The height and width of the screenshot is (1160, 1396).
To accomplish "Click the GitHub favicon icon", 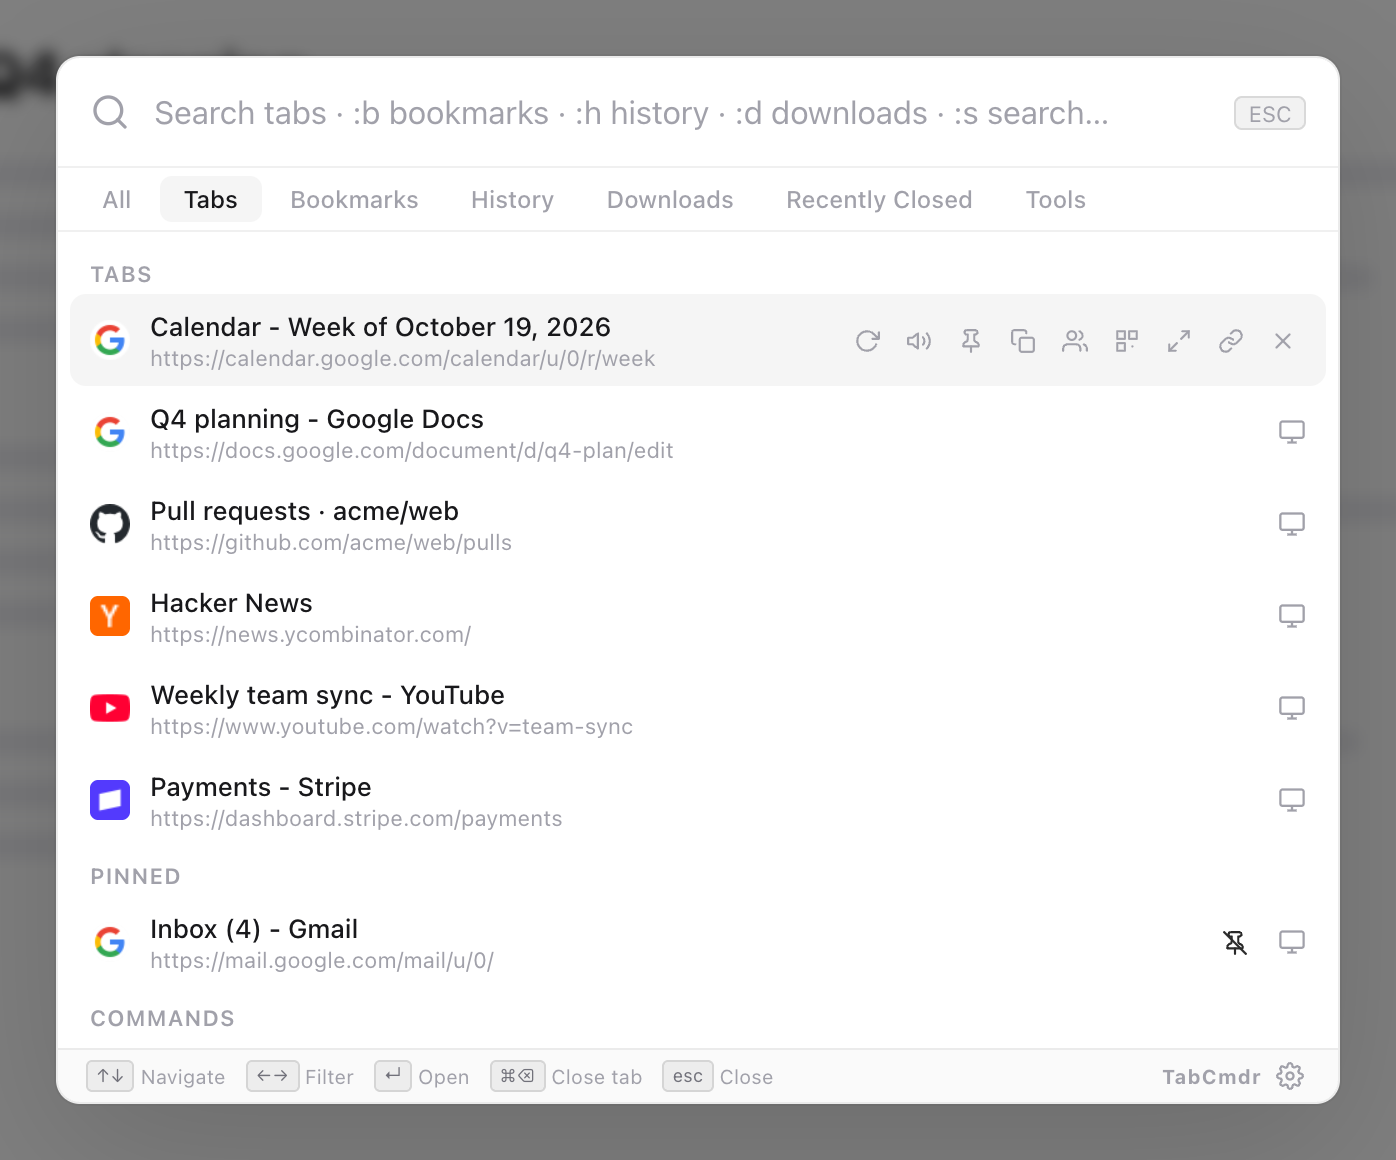I will (x=110, y=524).
